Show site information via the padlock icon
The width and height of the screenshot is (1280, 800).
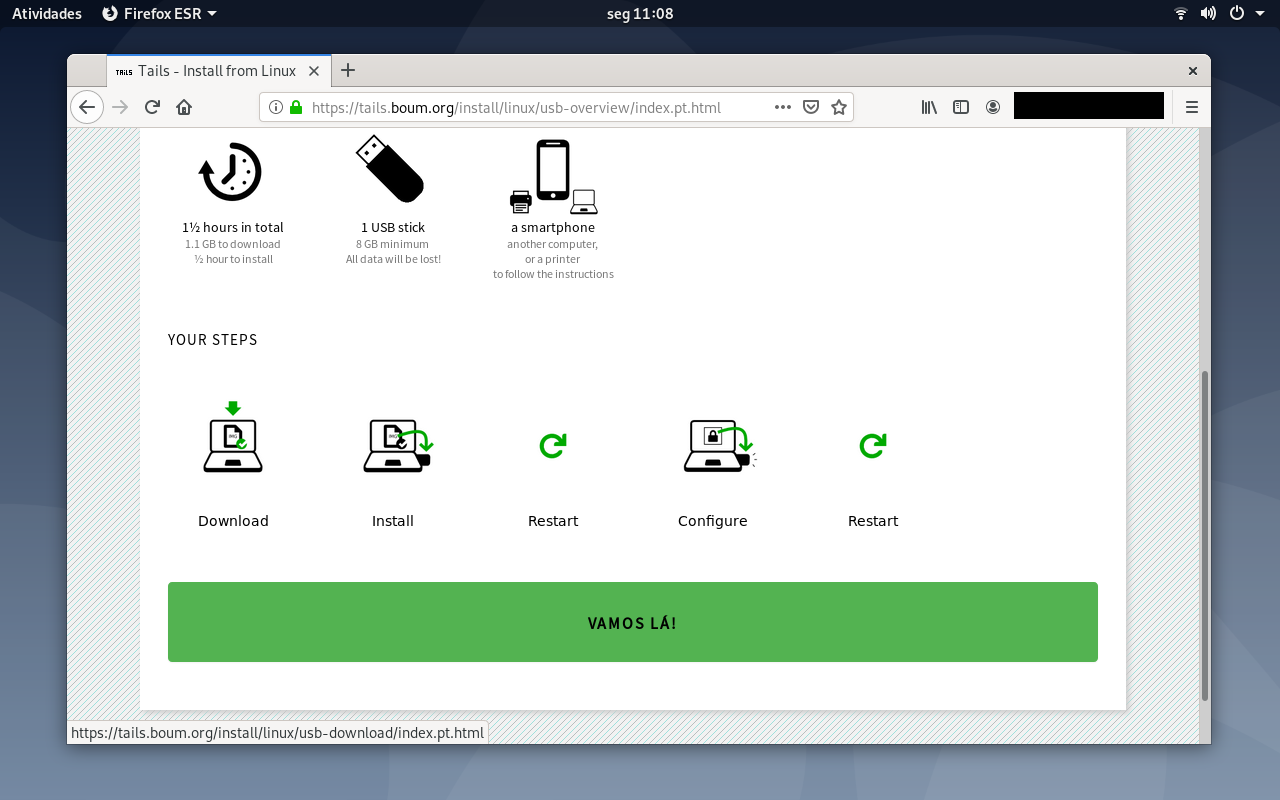tap(296, 107)
